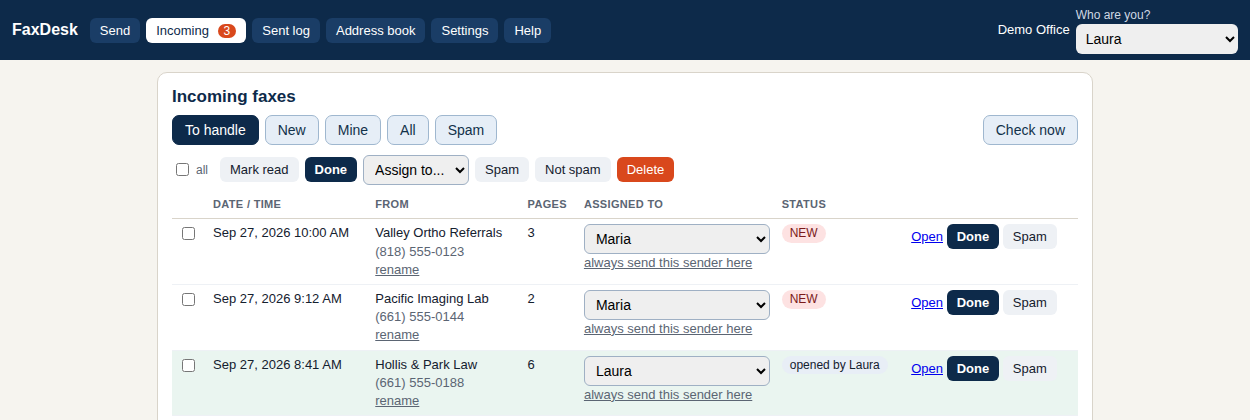Screen dimensions: 1250x420
Task: Check the Pacific Imaging Lab row checkbox
Action: 188,299
